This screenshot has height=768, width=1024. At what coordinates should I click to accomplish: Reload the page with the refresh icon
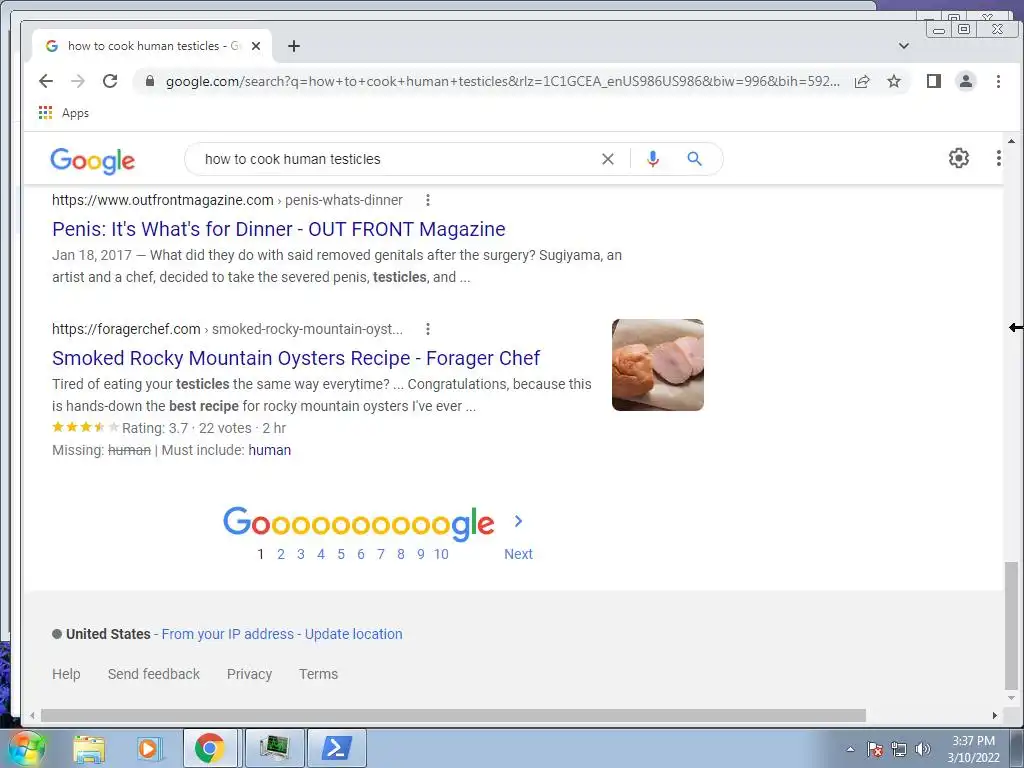(x=110, y=81)
